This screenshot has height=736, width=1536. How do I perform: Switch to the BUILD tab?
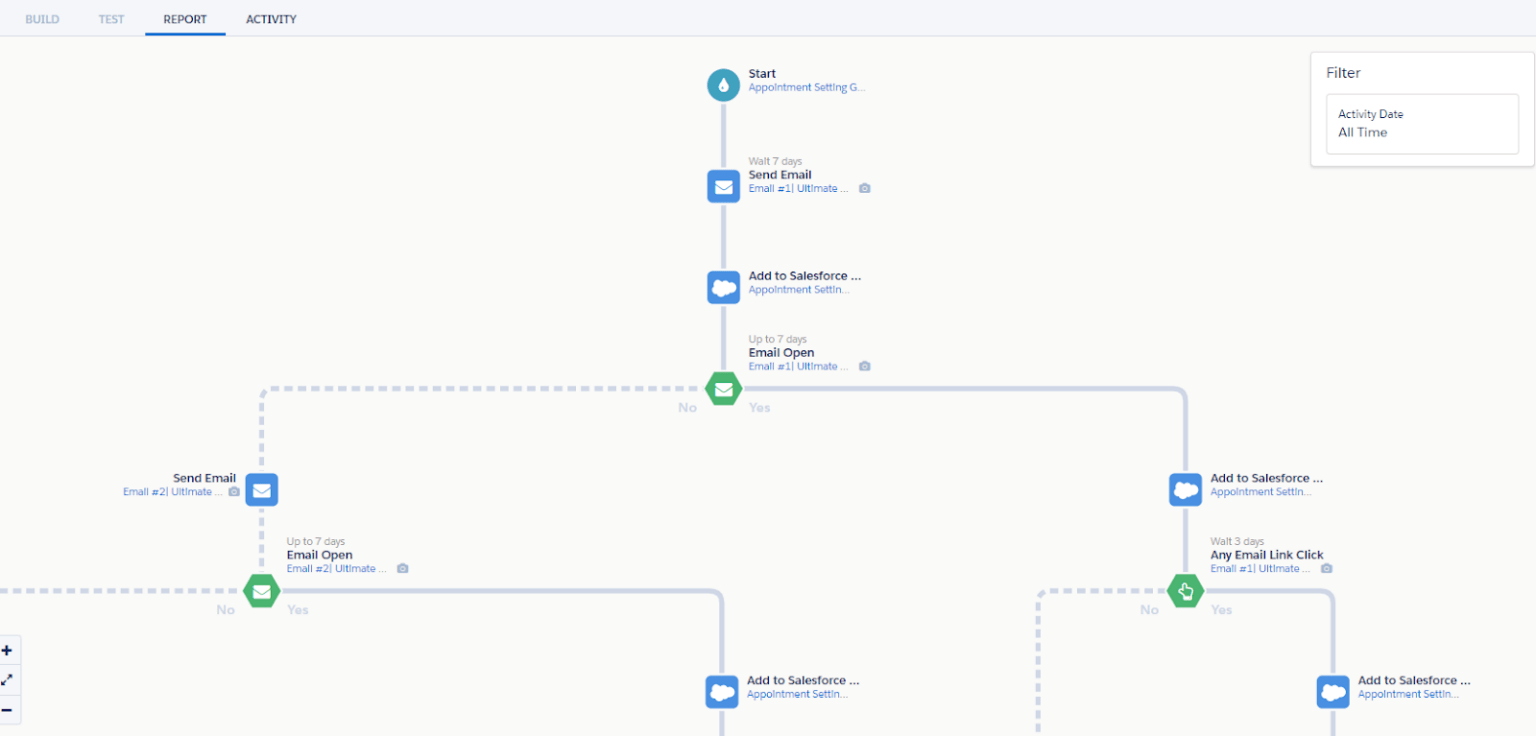coord(42,18)
